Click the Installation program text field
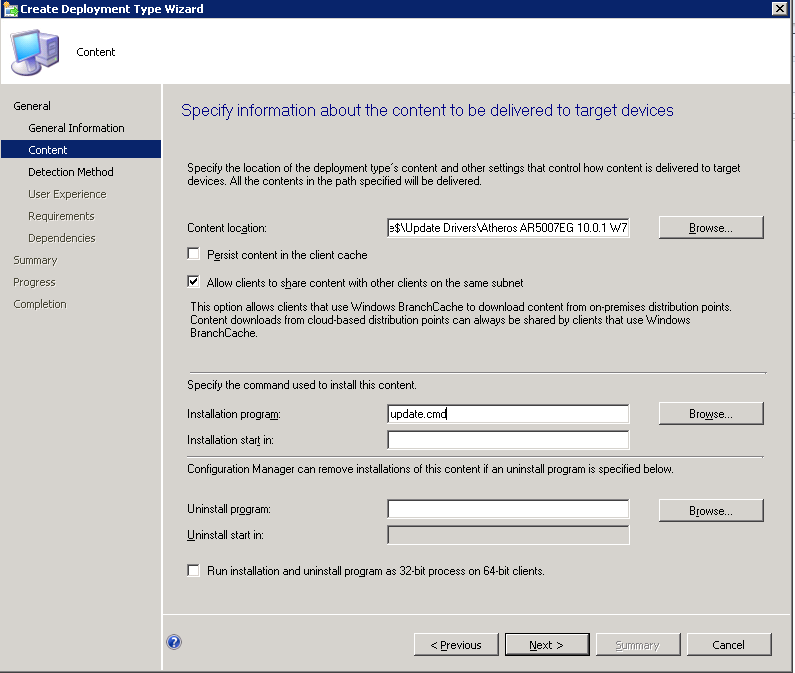The height and width of the screenshot is (673, 795). (508, 413)
